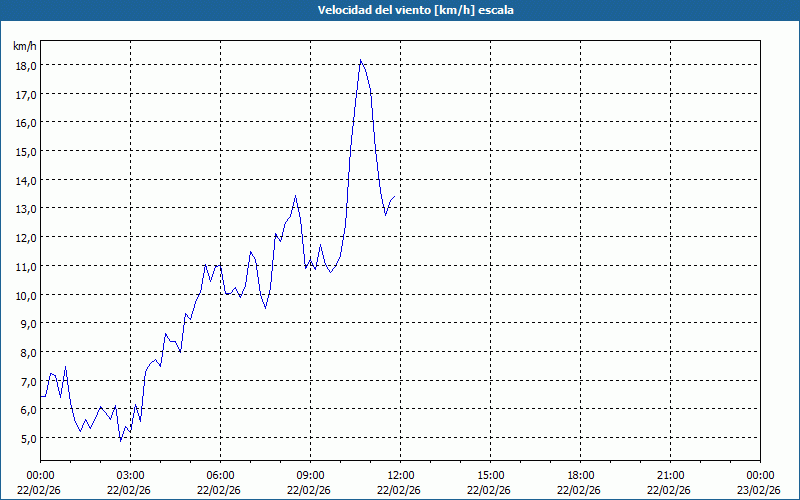This screenshot has height=500, width=800.
Task: Click the 13,0 y-axis tick label
Action: click(25, 209)
